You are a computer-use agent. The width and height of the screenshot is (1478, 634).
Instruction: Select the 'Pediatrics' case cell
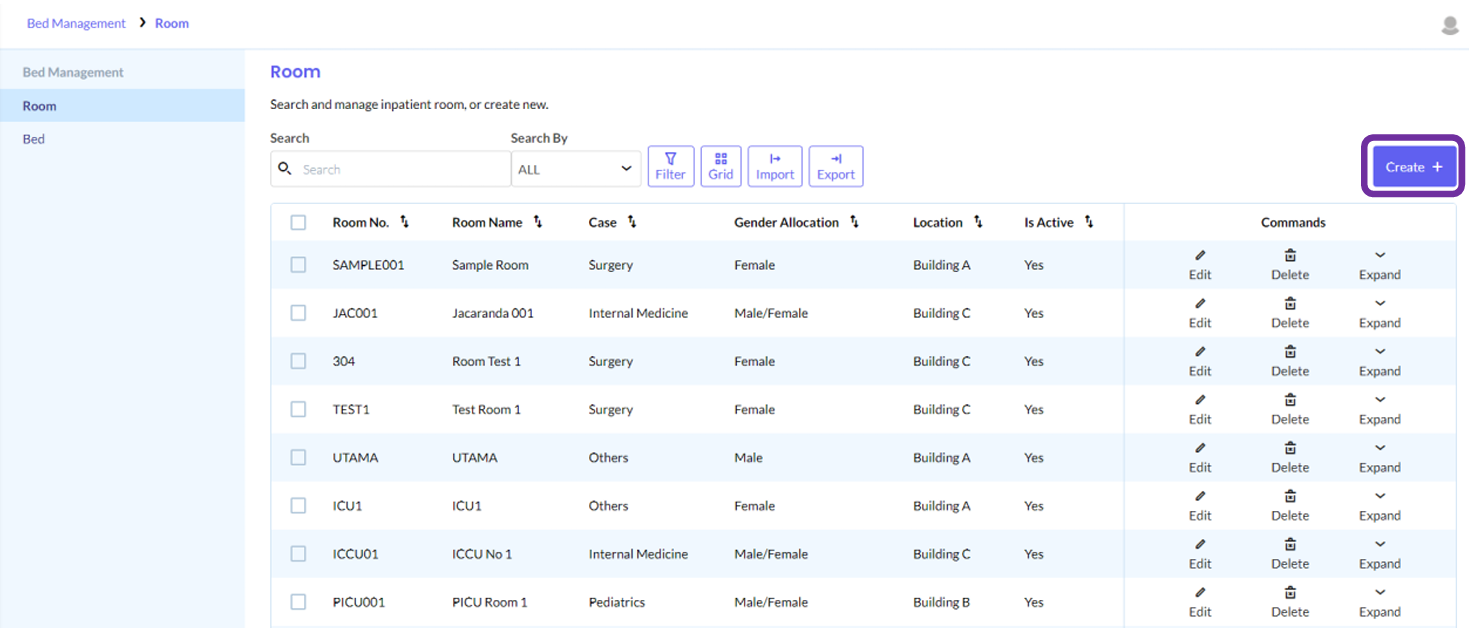(x=617, y=602)
